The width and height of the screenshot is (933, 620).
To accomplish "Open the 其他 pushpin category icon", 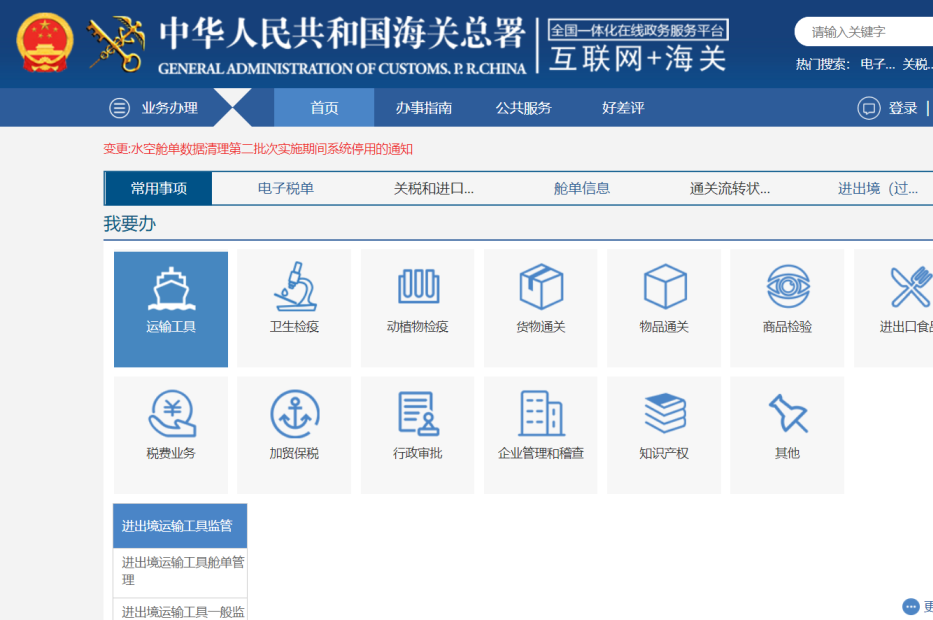I will tap(786, 434).
